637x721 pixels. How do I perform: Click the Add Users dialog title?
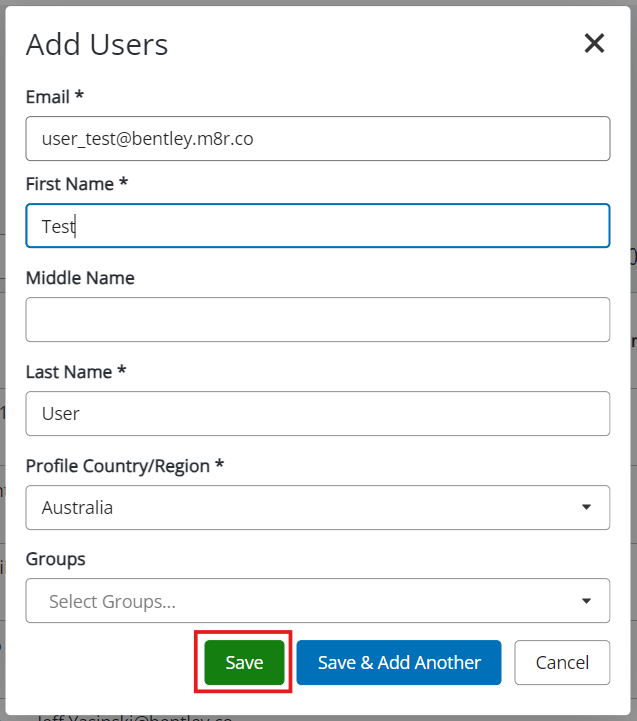tap(97, 44)
